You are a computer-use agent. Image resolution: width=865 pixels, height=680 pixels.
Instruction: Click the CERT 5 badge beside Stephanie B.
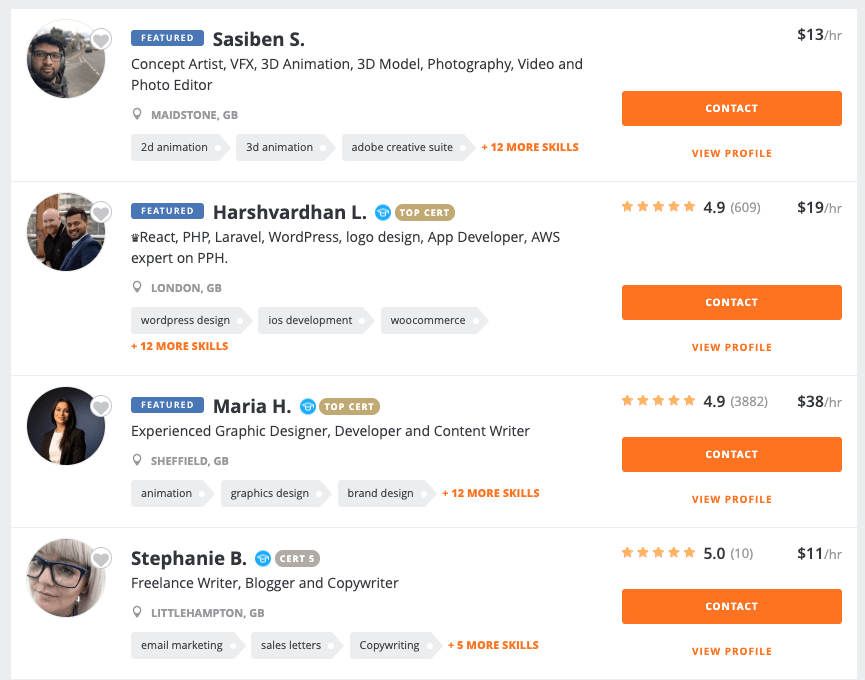297,559
